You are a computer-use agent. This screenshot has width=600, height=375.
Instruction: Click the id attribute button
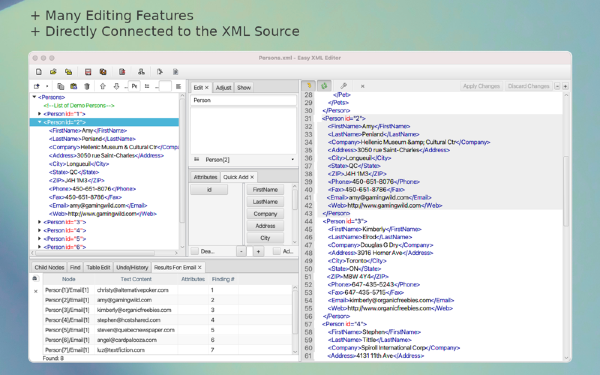tap(209, 189)
